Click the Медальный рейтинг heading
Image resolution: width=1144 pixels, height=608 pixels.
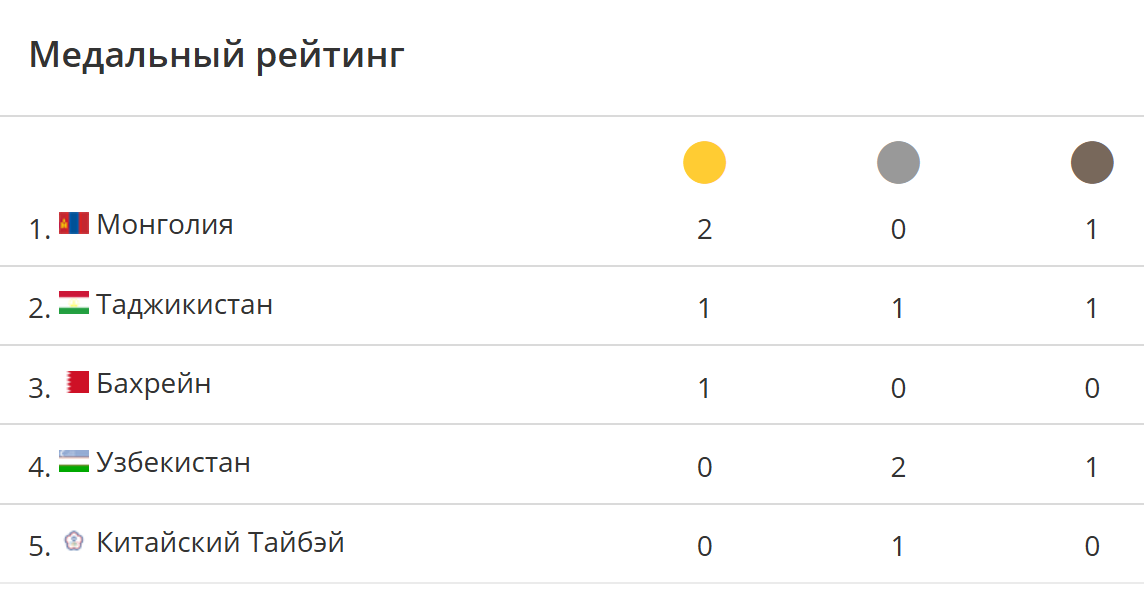[x=217, y=54]
